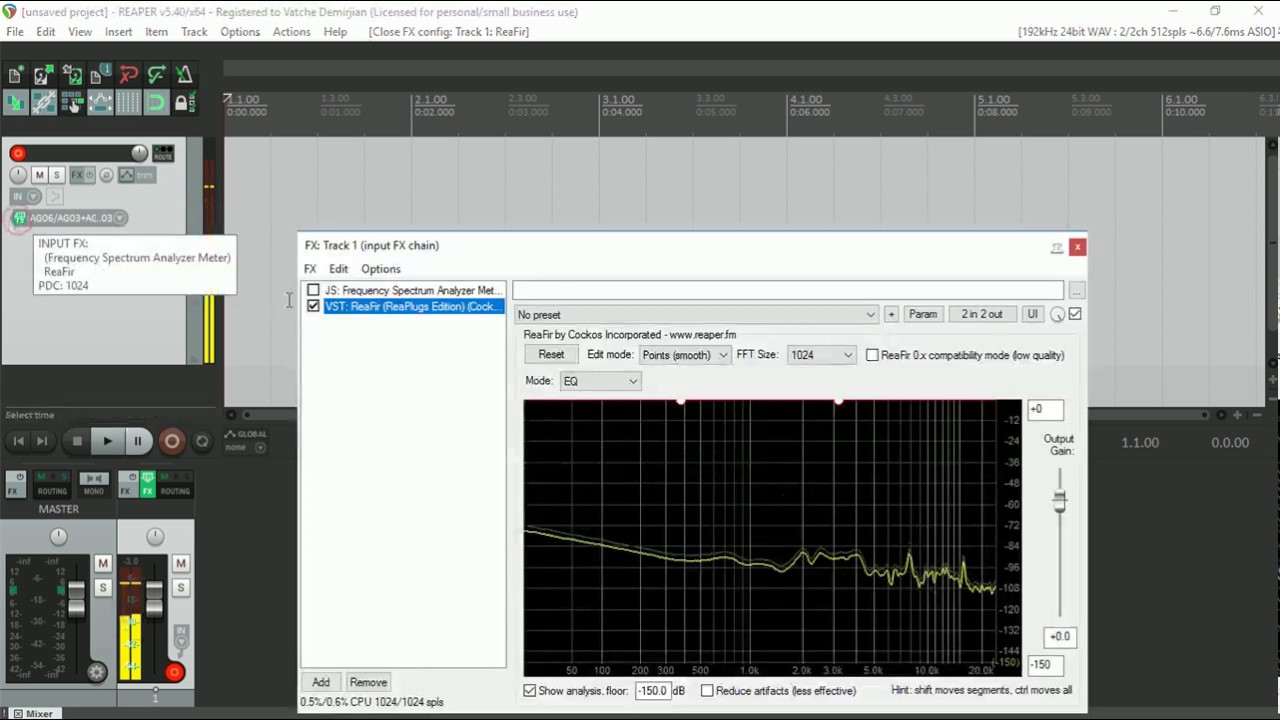Image resolution: width=1280 pixels, height=720 pixels.
Task: Click the Play transport button
Action: click(108, 441)
